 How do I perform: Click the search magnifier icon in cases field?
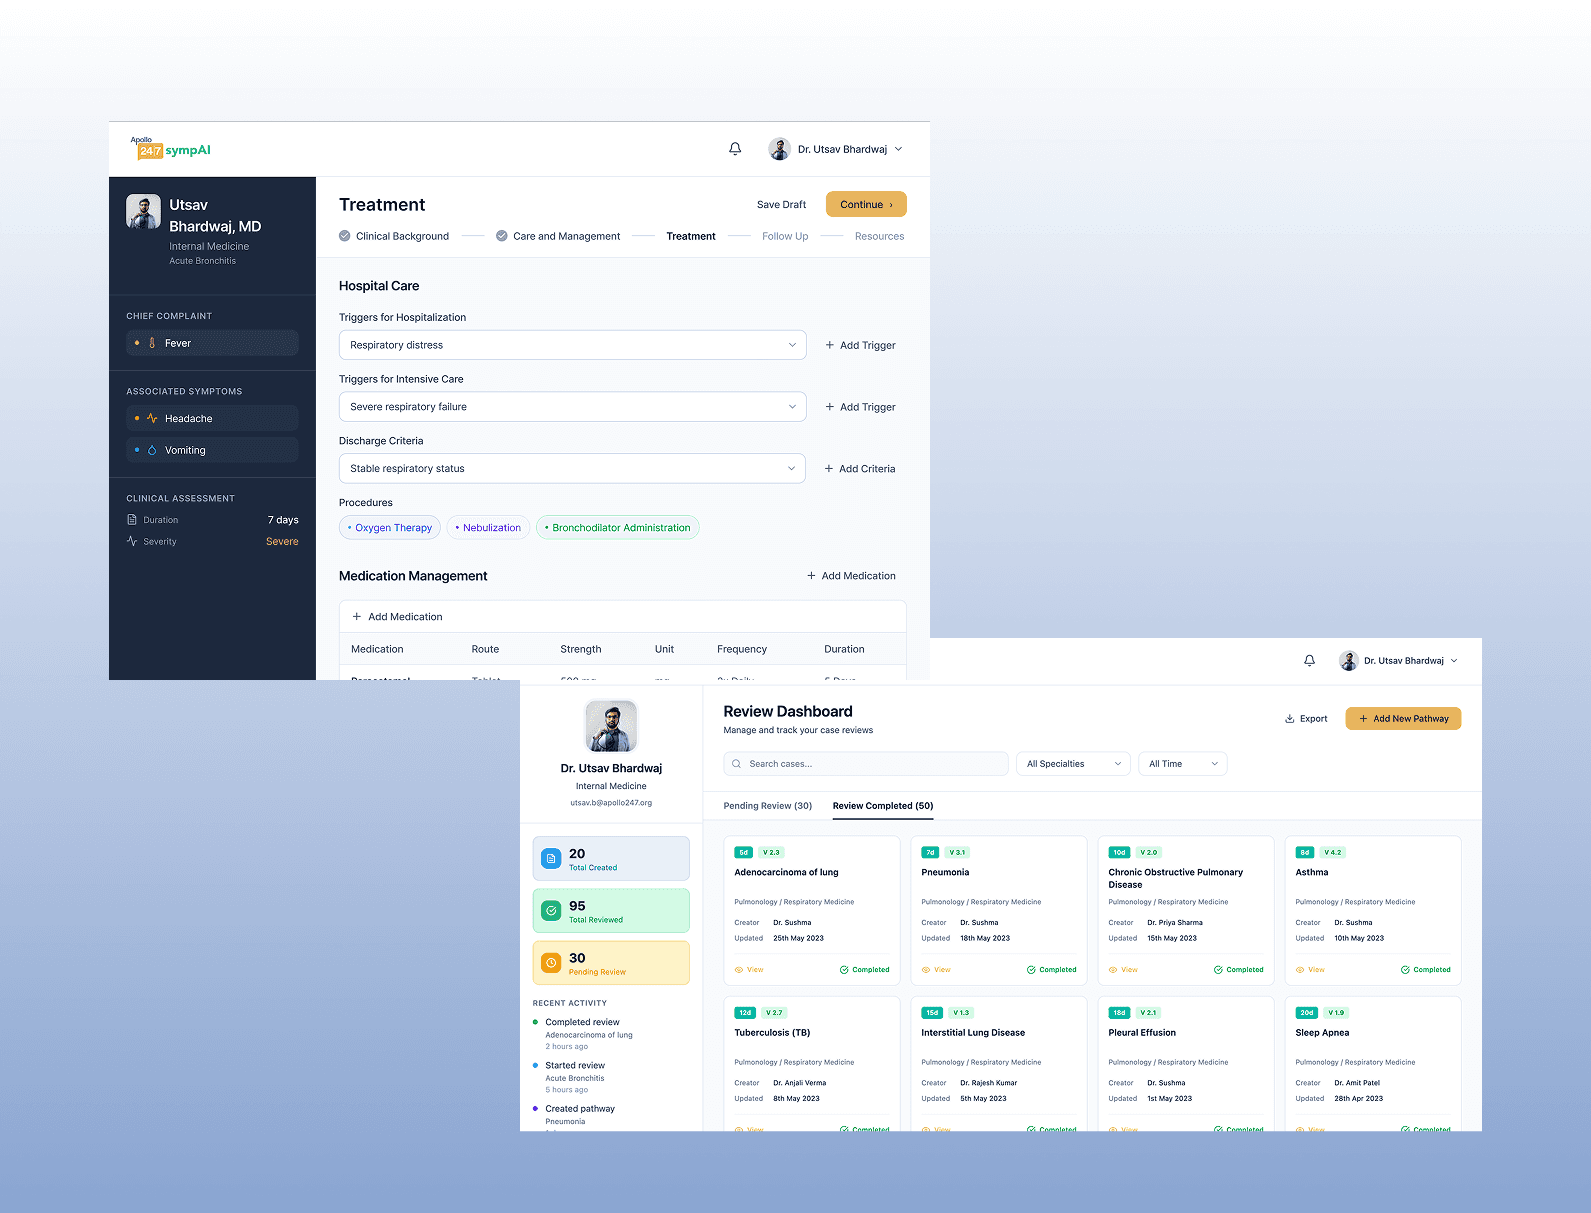[x=737, y=764]
